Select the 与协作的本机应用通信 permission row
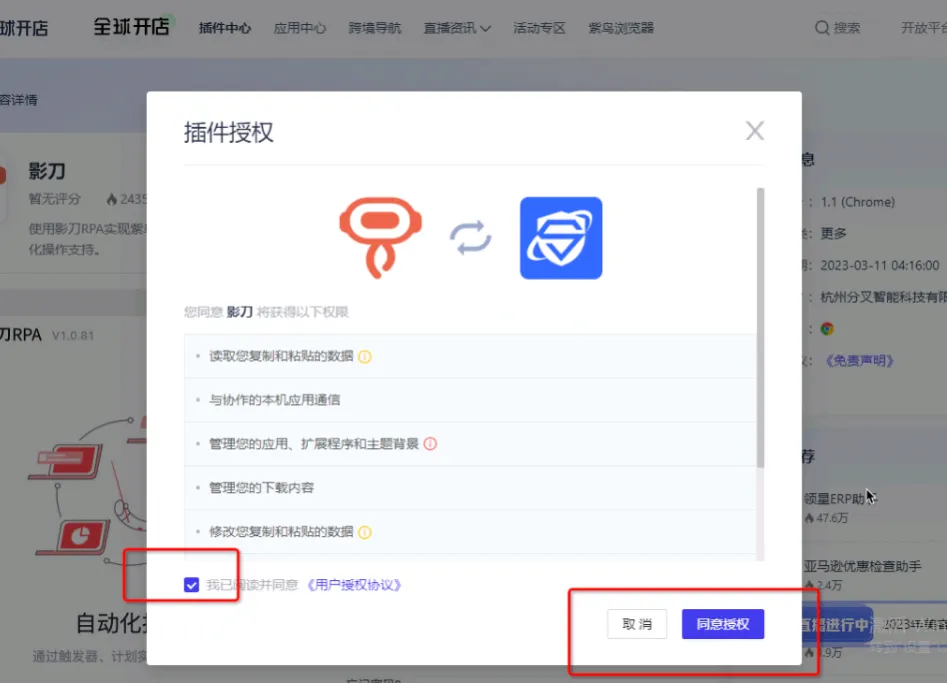Image resolution: width=947 pixels, height=683 pixels. (x=470, y=400)
